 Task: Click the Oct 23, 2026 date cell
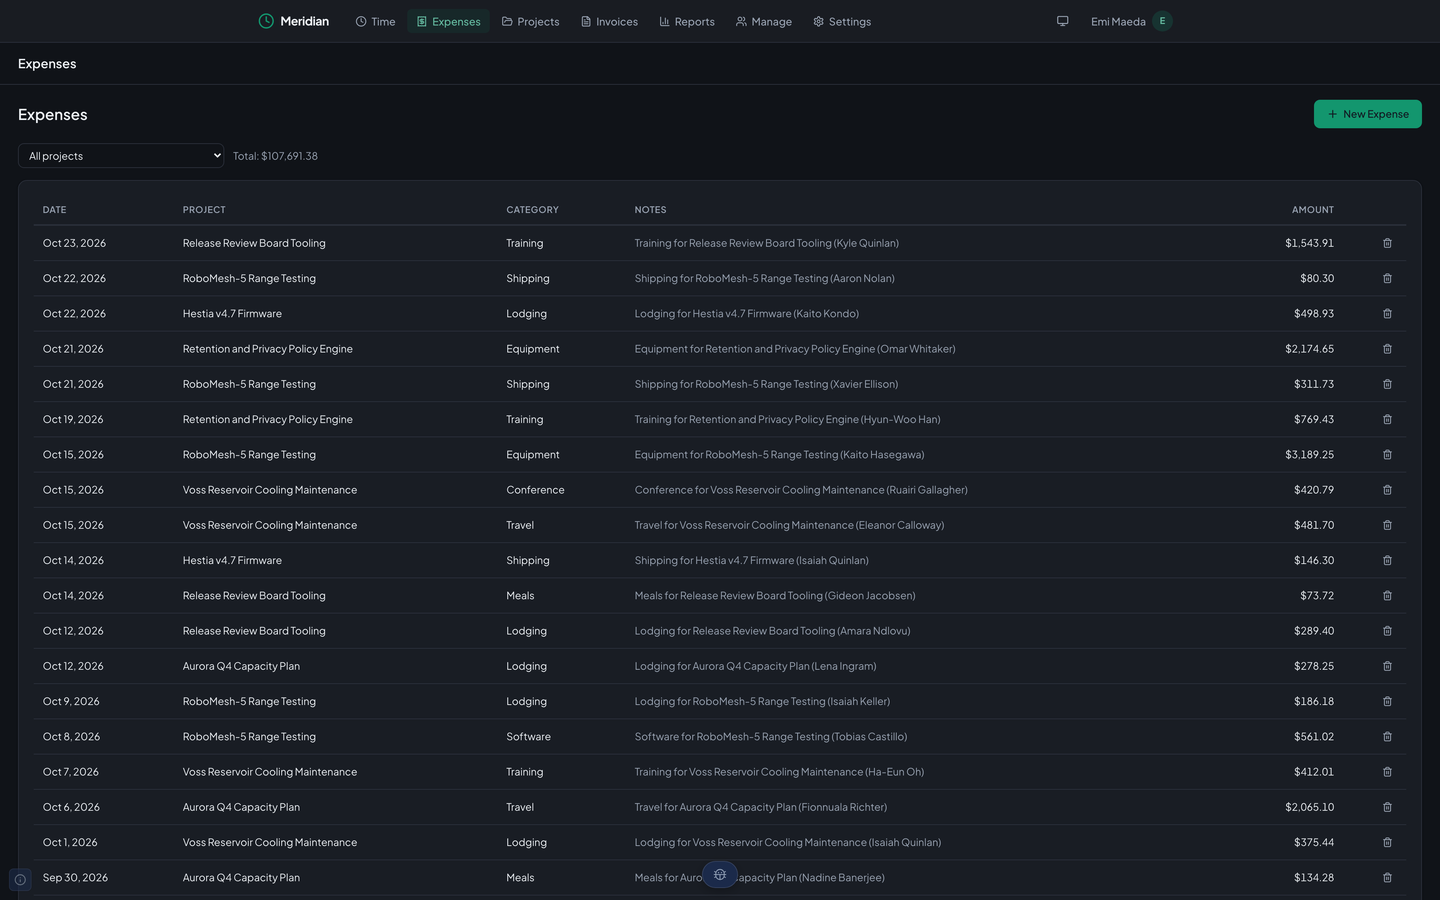[74, 243]
